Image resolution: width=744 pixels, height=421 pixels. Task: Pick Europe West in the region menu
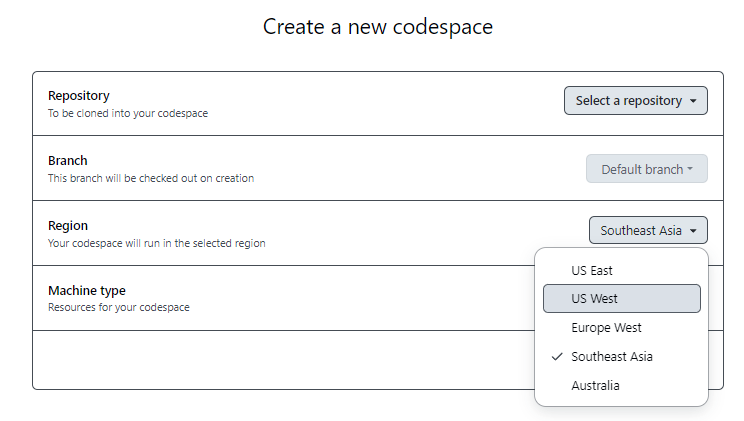coord(606,328)
